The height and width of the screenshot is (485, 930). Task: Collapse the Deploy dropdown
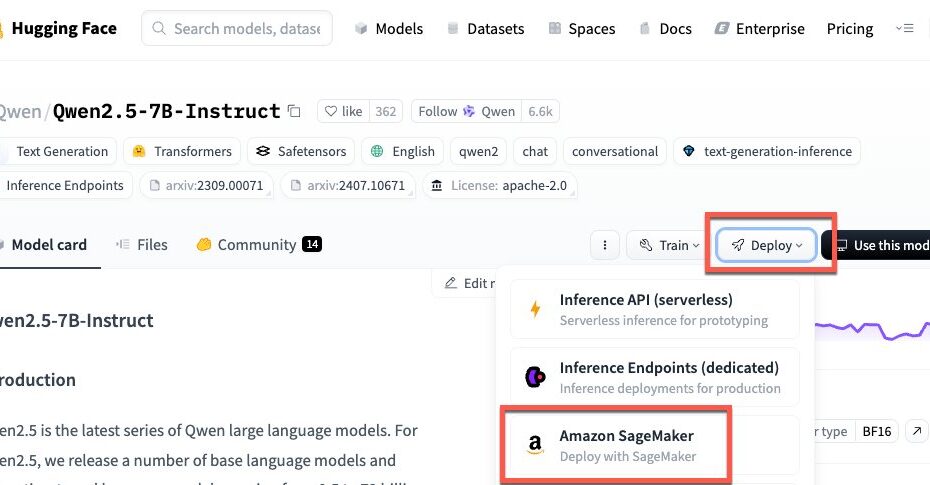click(x=766, y=245)
